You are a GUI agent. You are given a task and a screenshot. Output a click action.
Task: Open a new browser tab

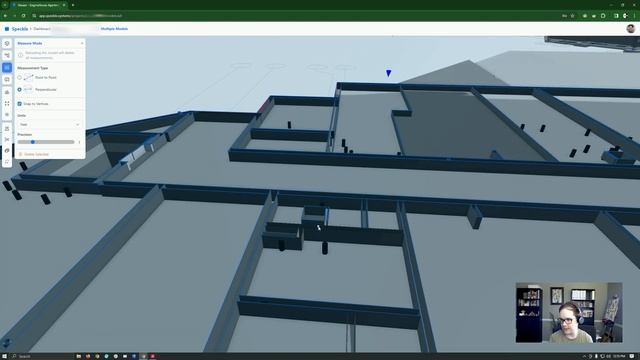tap(73, 5)
